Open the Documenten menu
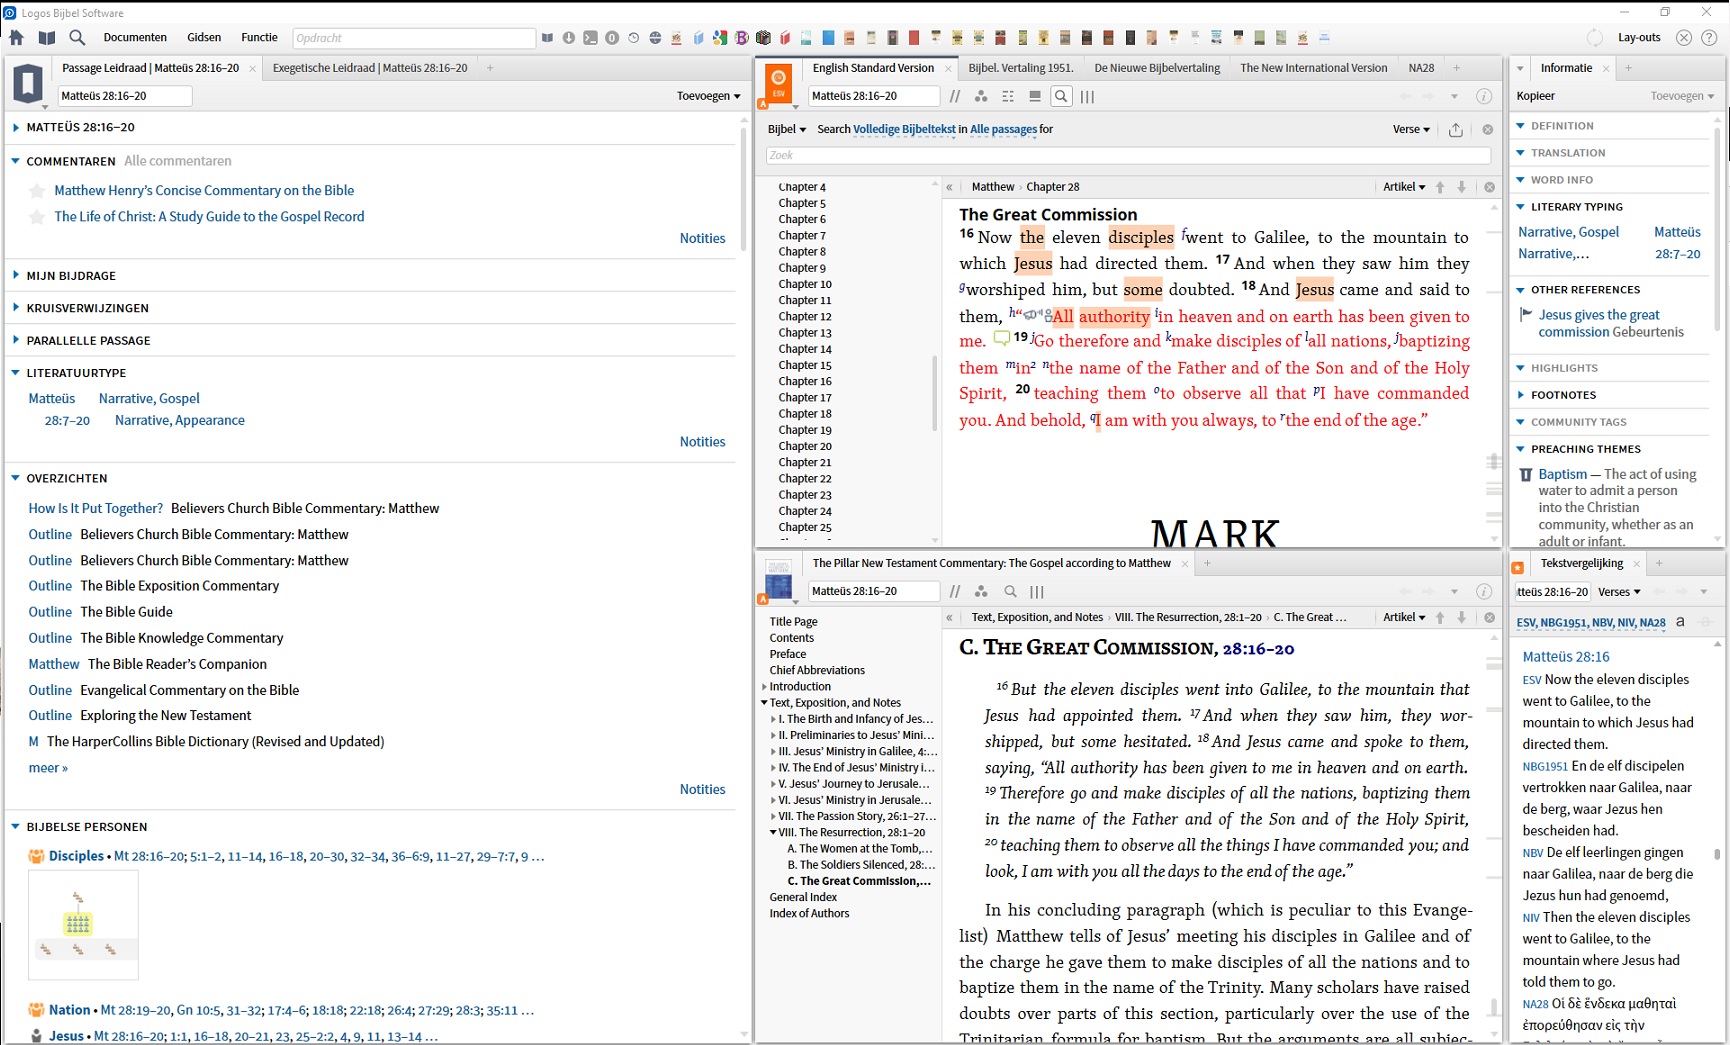 point(135,38)
